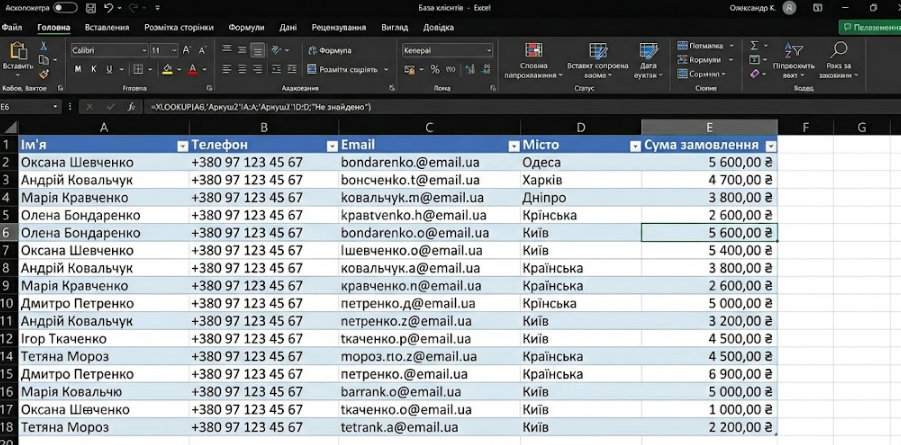Open the Find magnifying glass tool
Screen dimensions: 901x445
tap(839, 49)
